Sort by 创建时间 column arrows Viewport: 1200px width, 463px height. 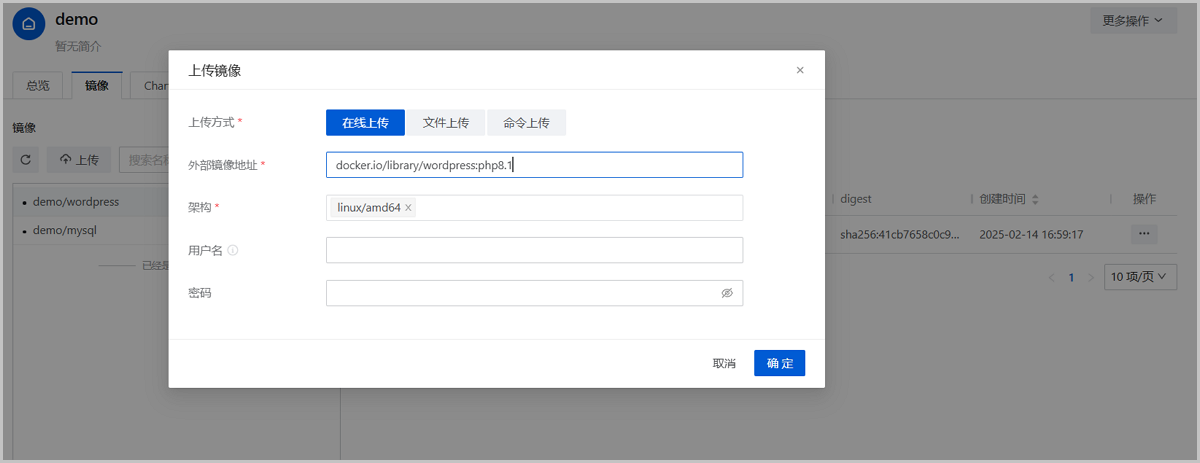click(1035, 200)
